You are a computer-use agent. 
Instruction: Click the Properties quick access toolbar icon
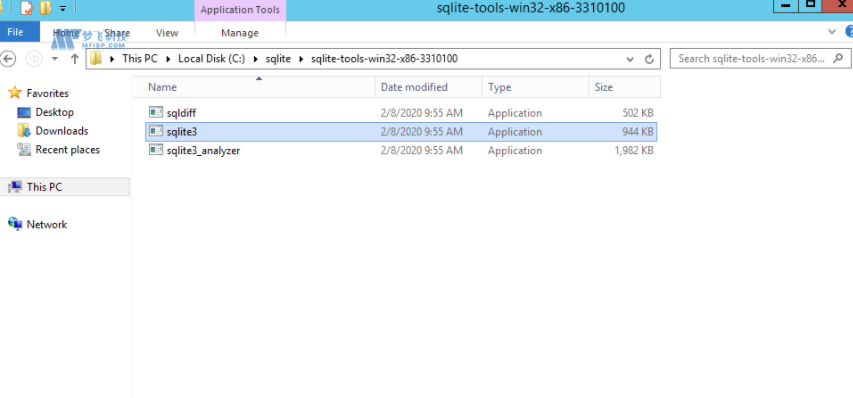click(26, 8)
